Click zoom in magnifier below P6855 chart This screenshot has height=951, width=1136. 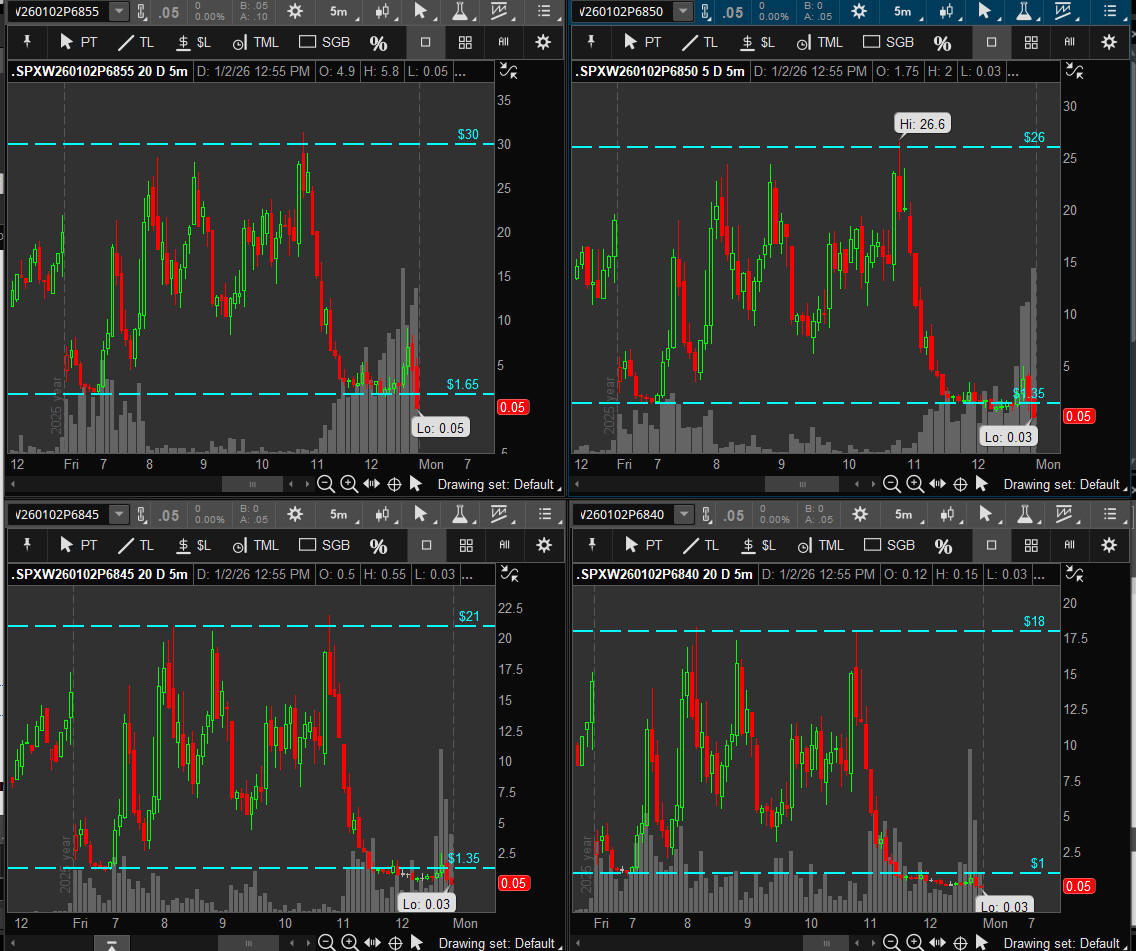point(349,484)
